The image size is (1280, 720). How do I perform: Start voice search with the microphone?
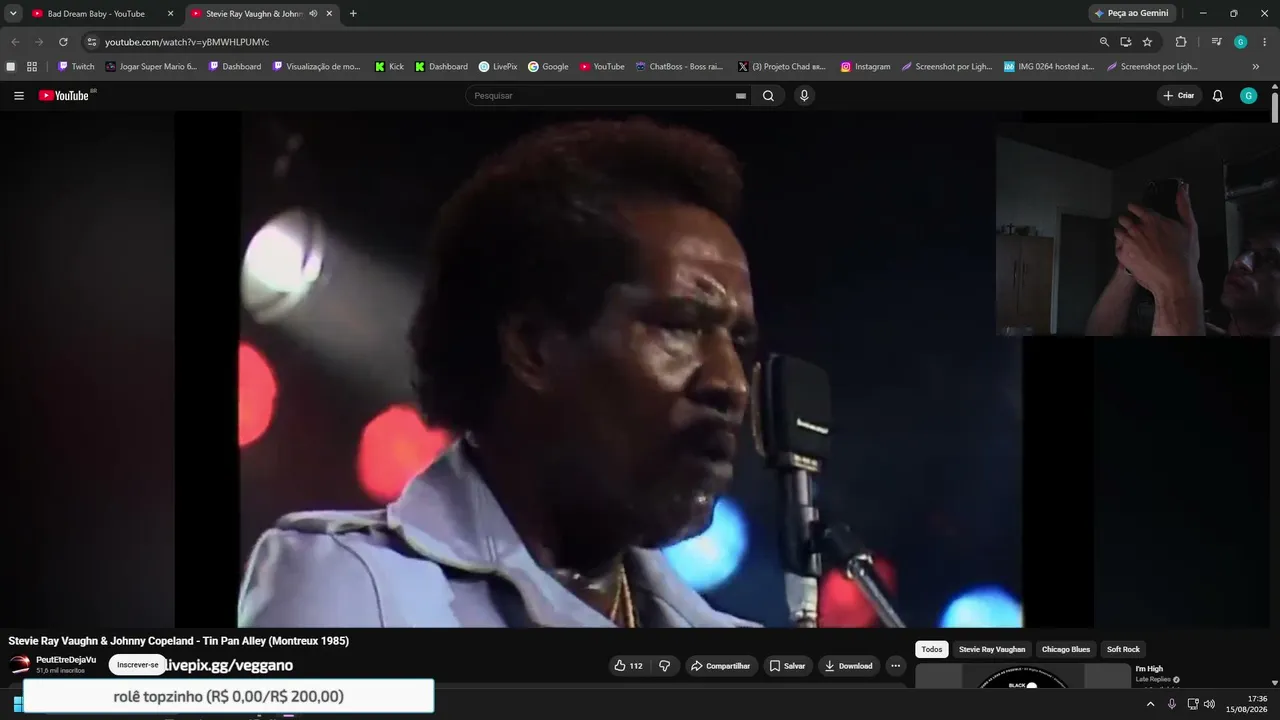[804, 96]
